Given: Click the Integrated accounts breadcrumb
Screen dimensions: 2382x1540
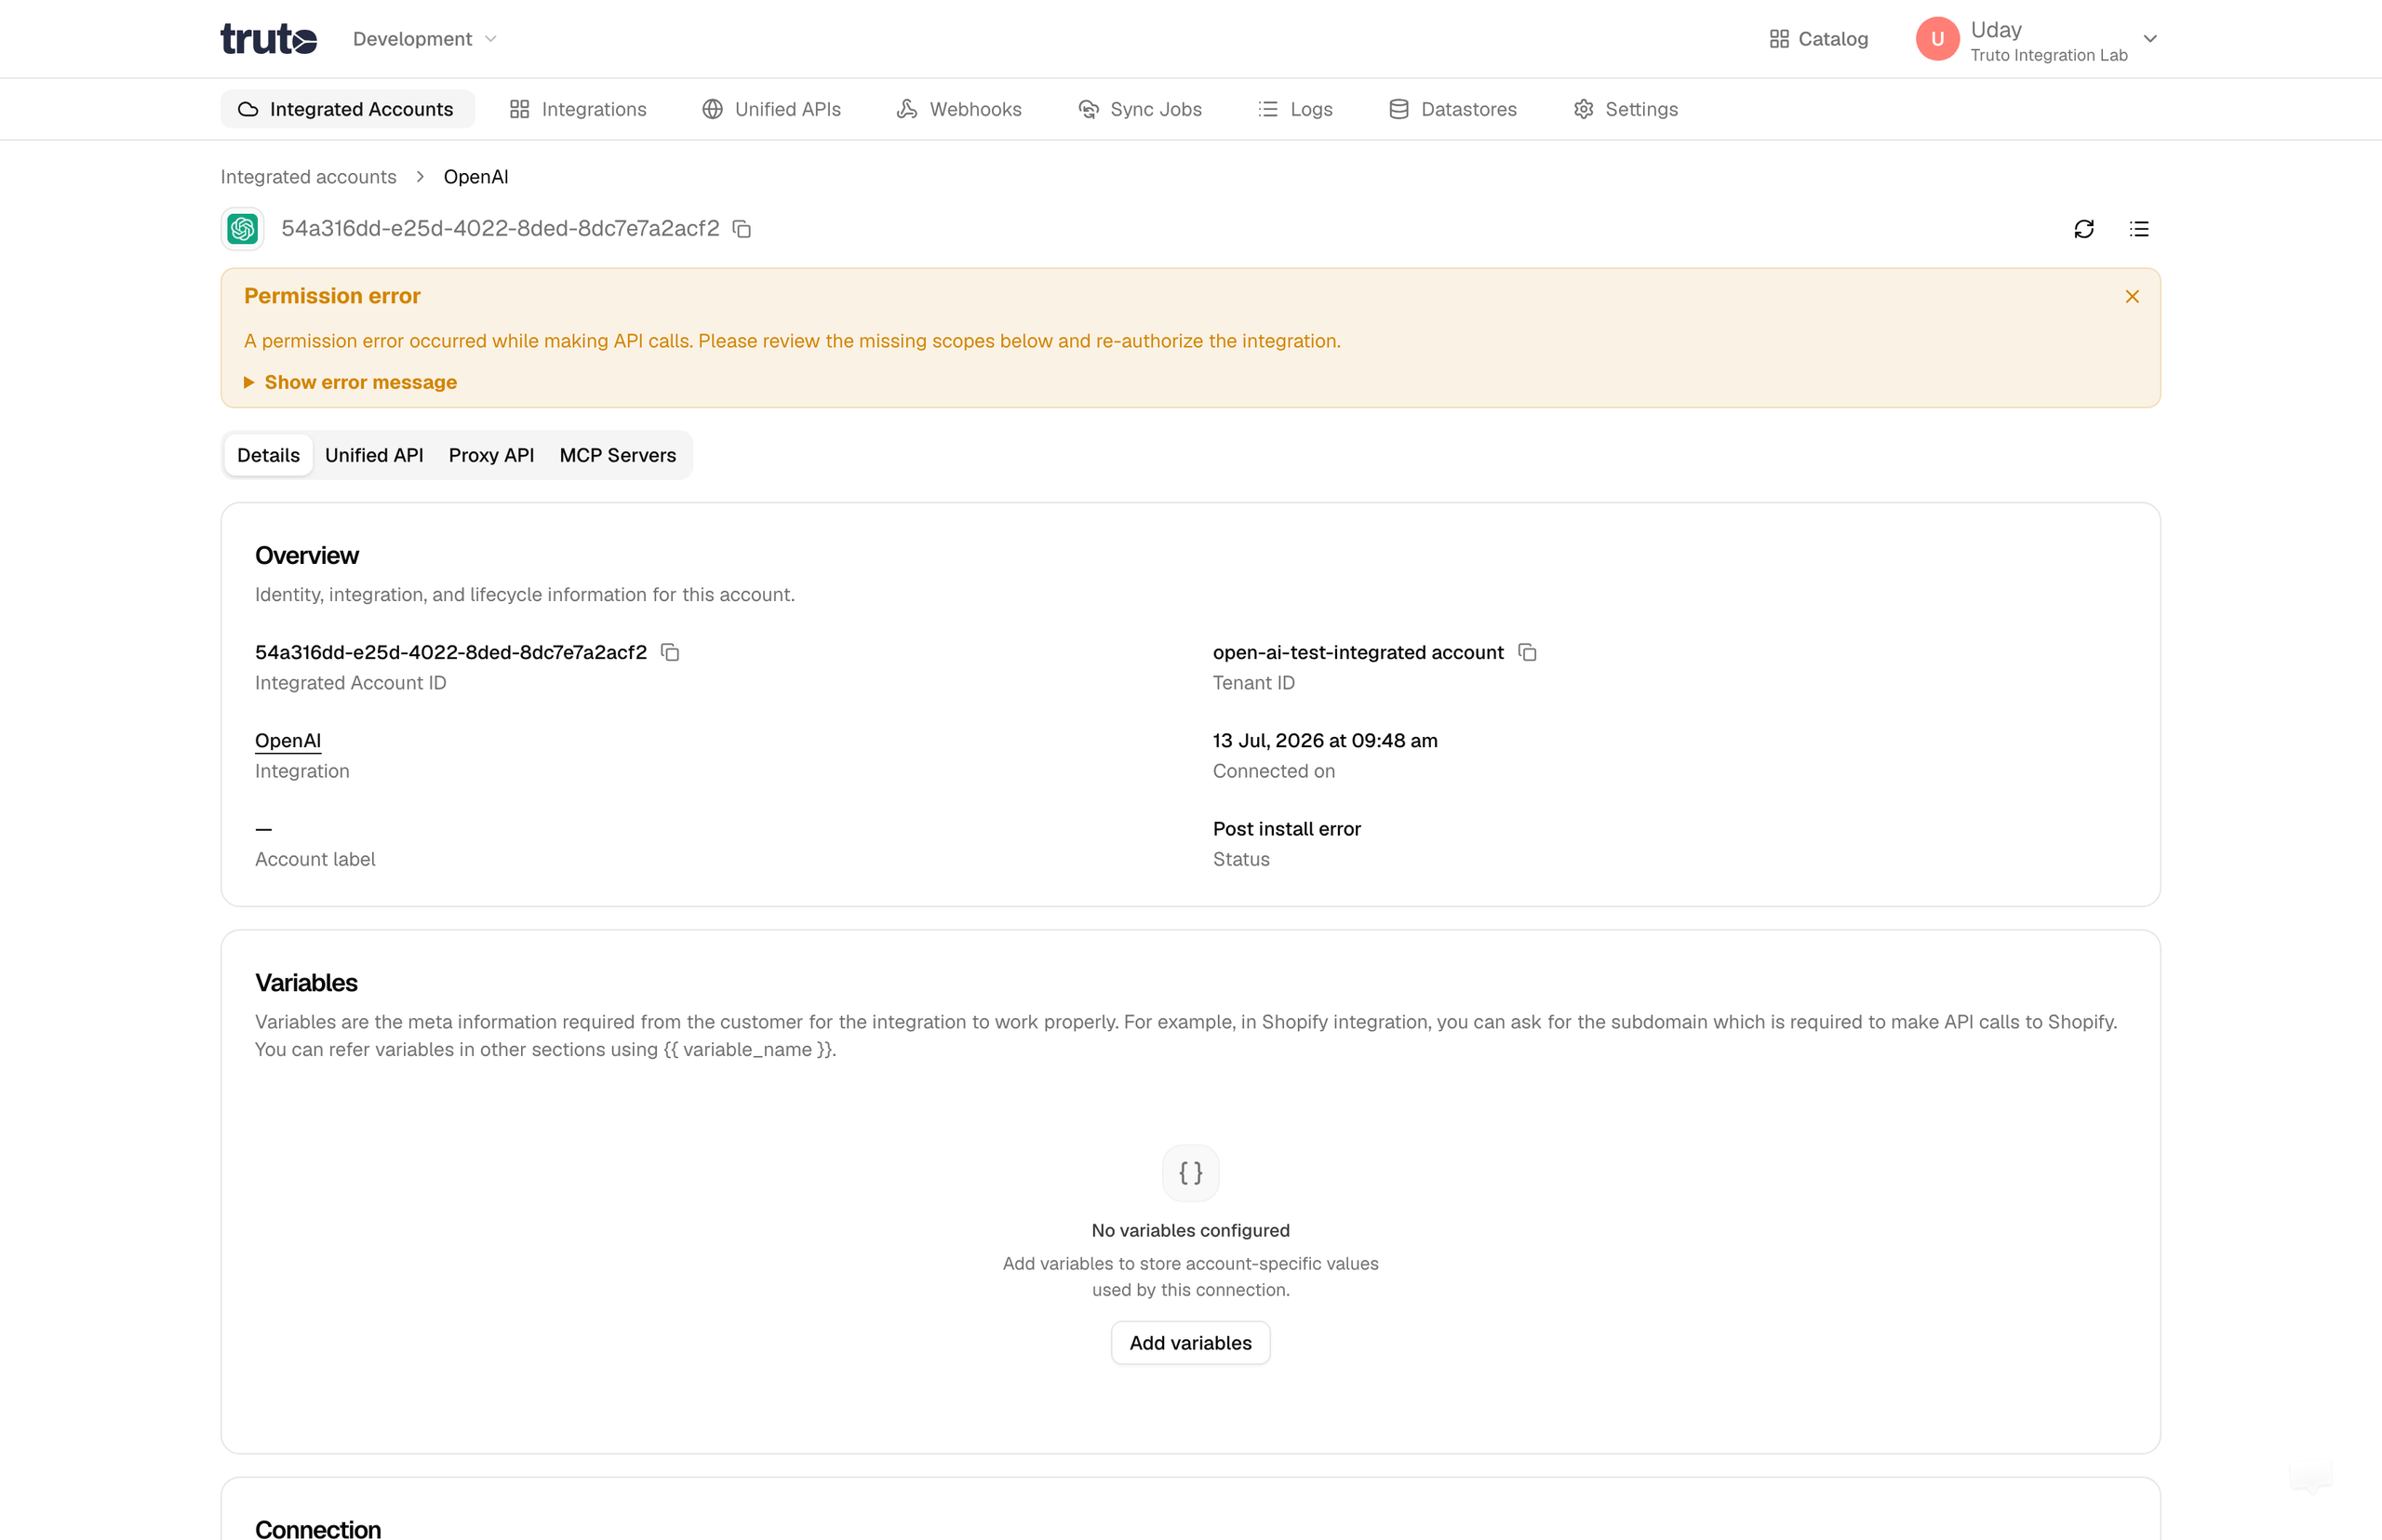Looking at the screenshot, I should pyautogui.click(x=308, y=177).
